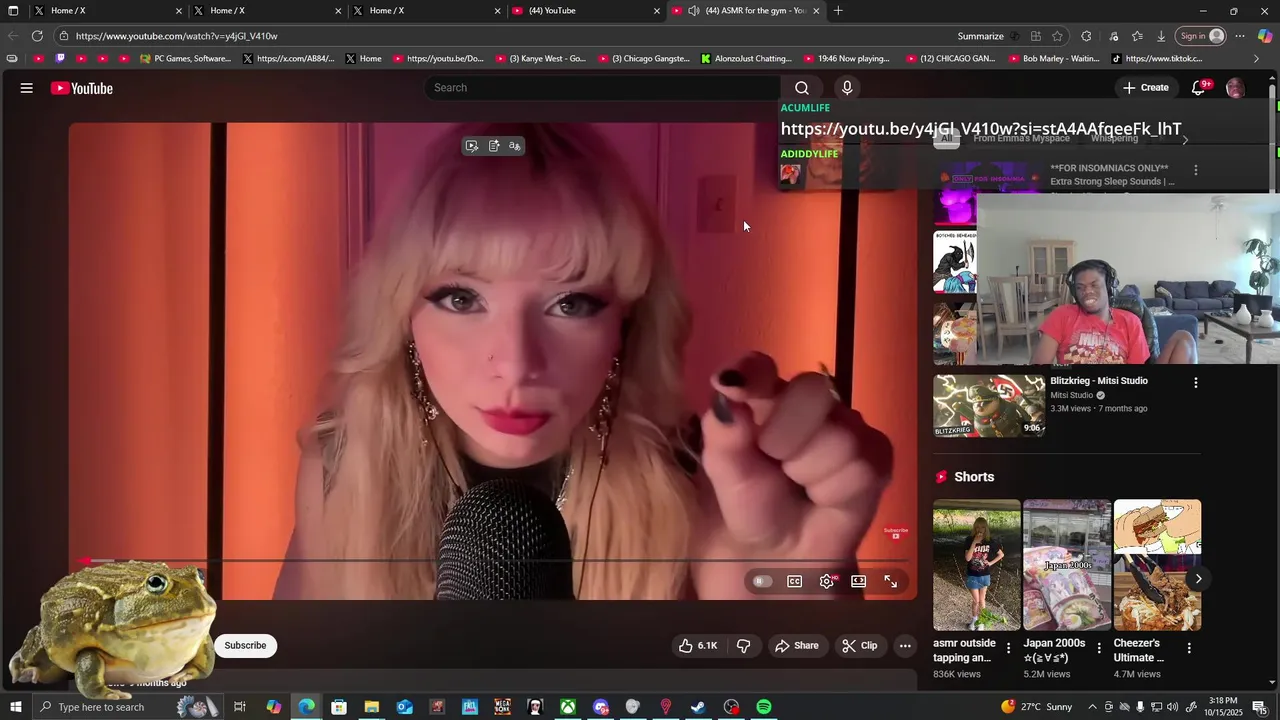
Task: Open File Explorer from the taskbar
Action: pos(372,707)
